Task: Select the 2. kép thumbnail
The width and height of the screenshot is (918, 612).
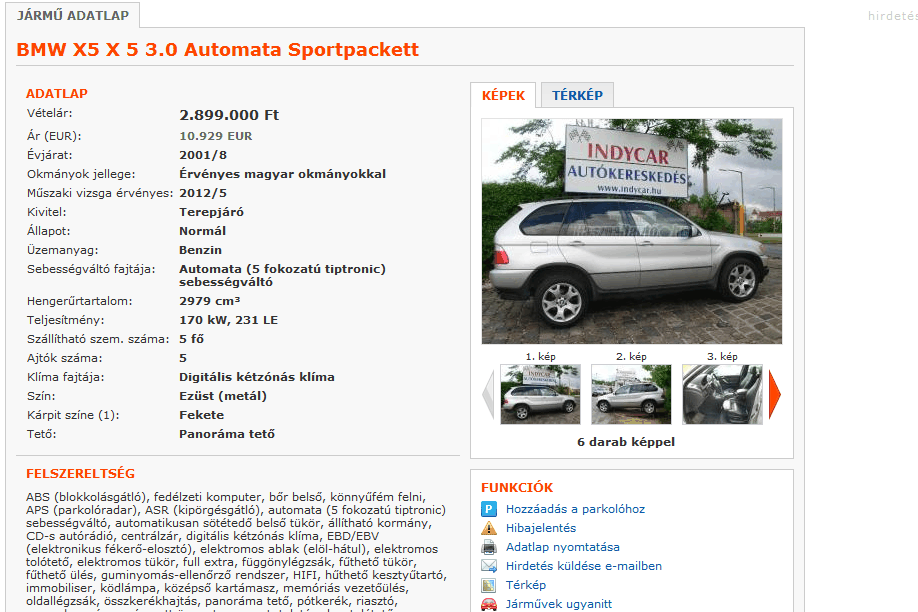Action: coord(631,394)
